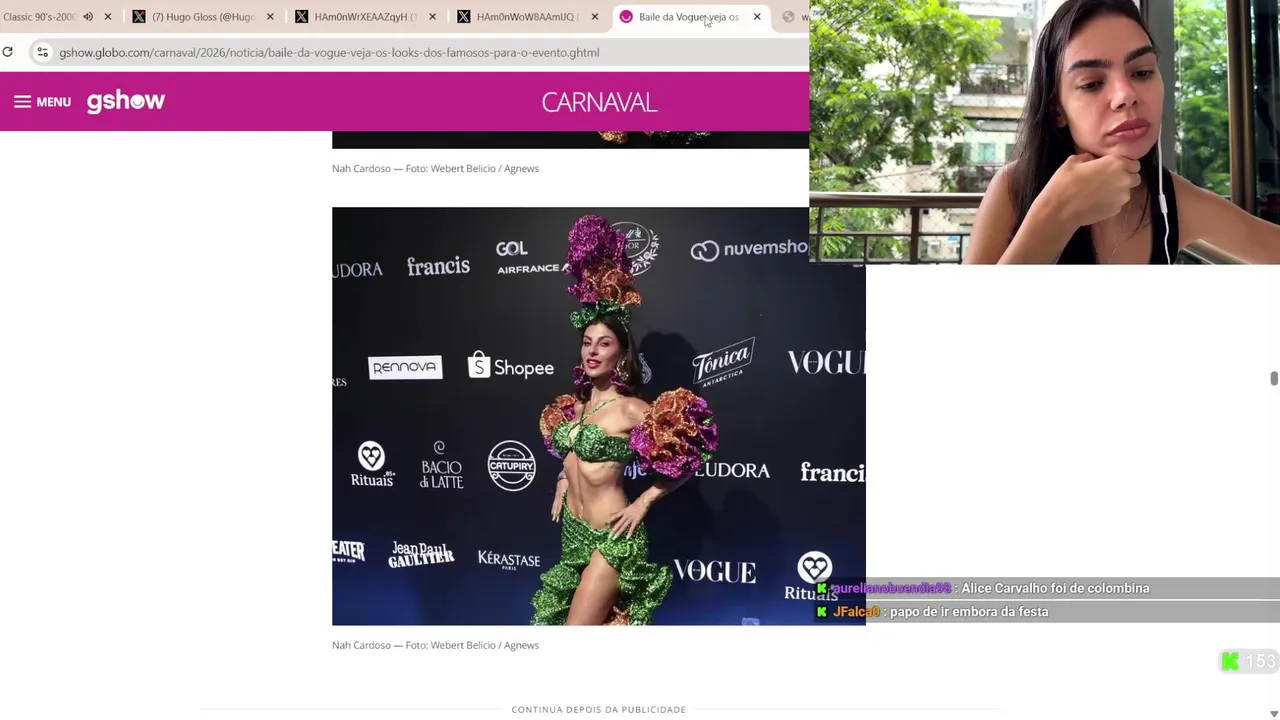The height and width of the screenshot is (720, 1280).
Task: Click the Shopee logo in photo backdrop
Action: click(510, 367)
